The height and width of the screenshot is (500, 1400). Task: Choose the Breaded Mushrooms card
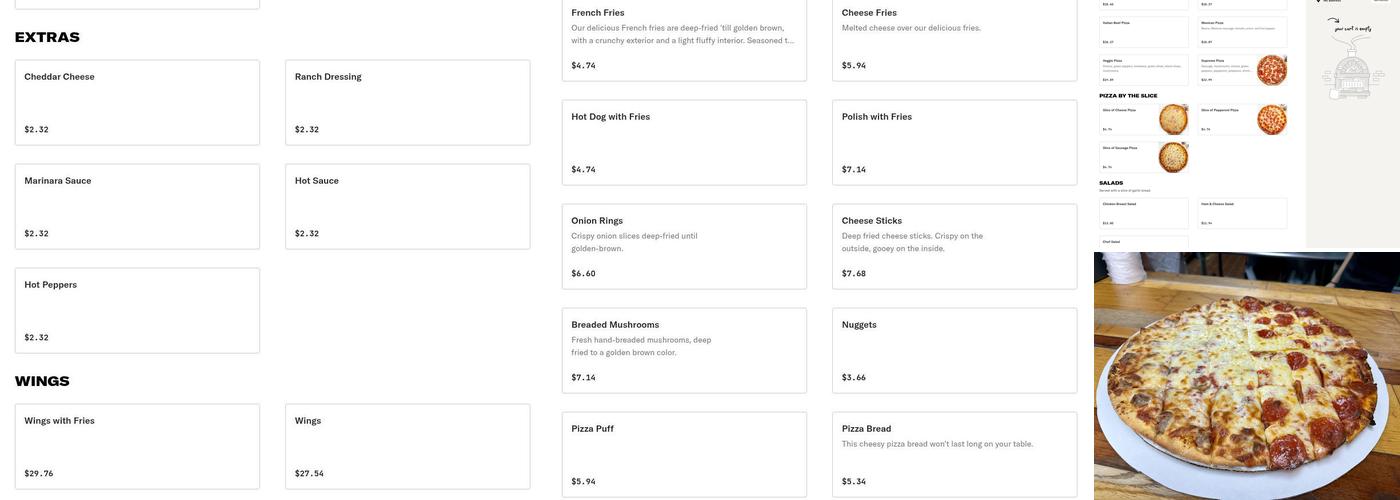tap(684, 350)
